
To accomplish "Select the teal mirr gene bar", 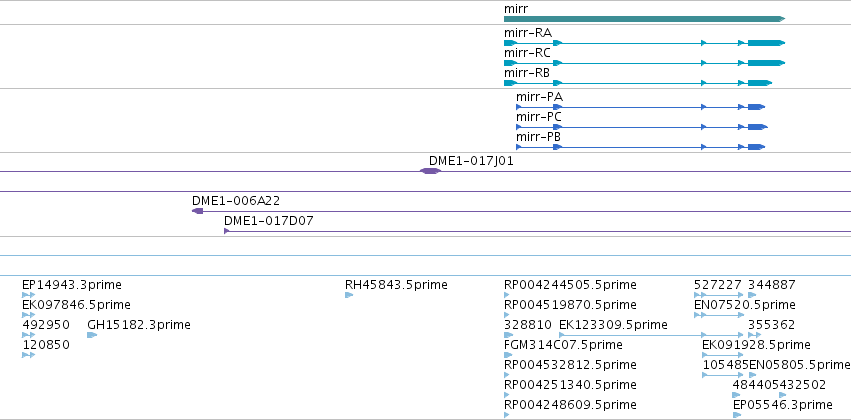I will 644,19.
